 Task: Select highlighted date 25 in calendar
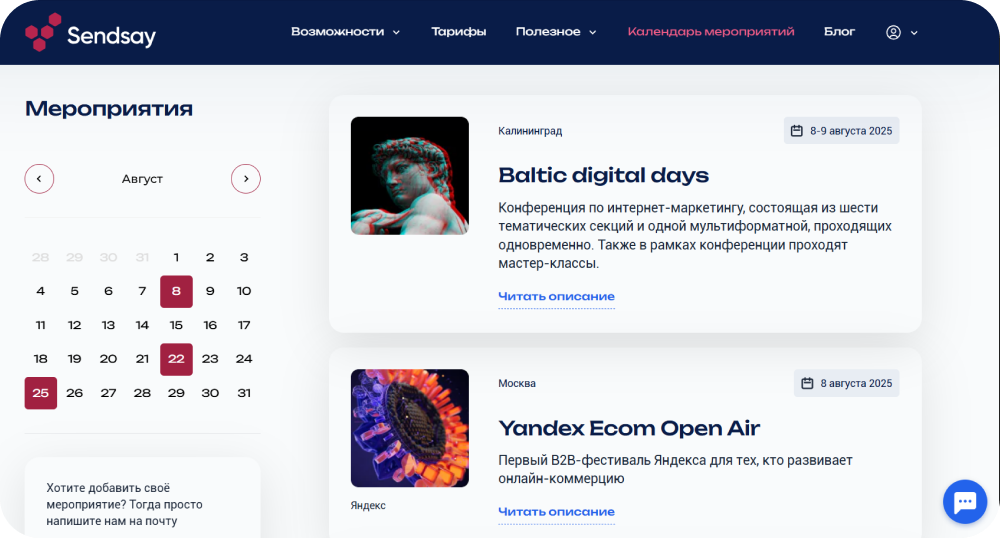[41, 393]
